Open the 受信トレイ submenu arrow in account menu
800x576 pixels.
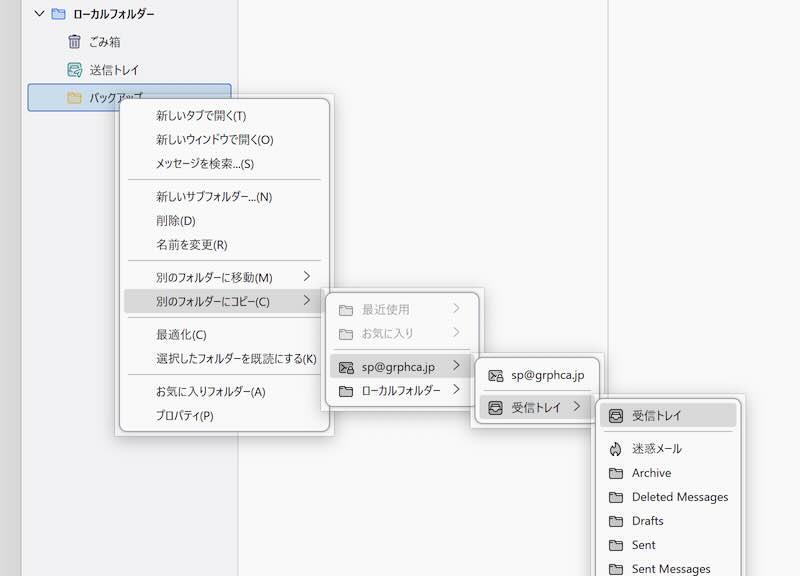[x=577, y=407]
